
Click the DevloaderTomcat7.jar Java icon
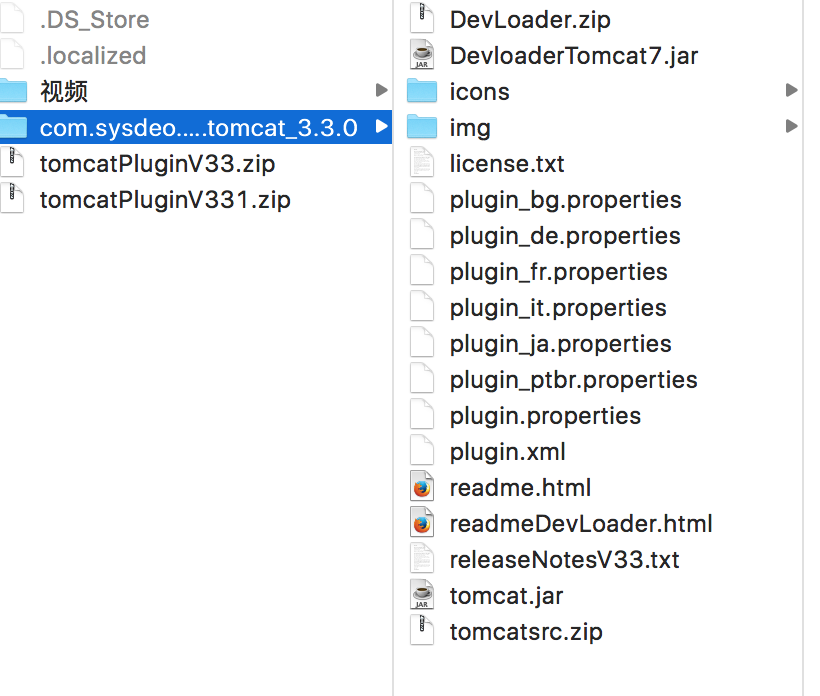pyautogui.click(x=422, y=54)
